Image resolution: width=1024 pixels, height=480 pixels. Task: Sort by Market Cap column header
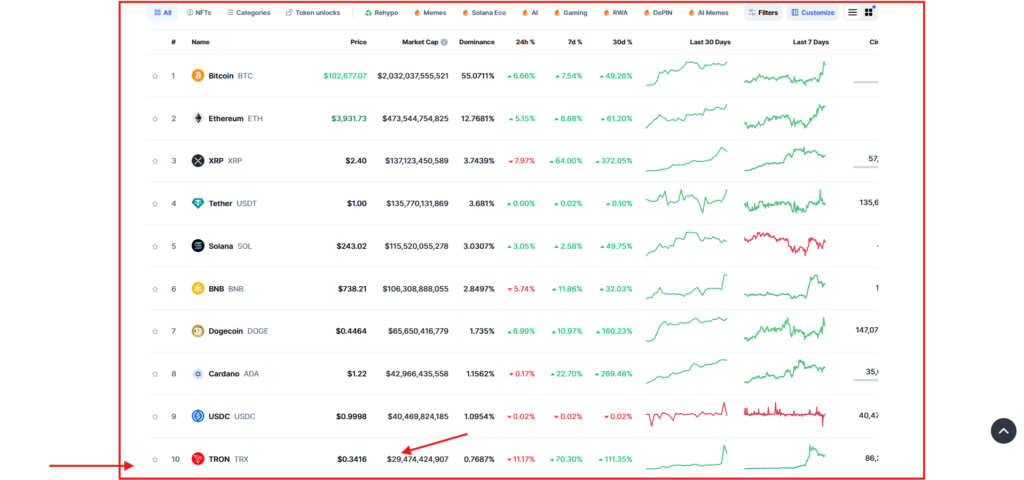click(x=420, y=42)
